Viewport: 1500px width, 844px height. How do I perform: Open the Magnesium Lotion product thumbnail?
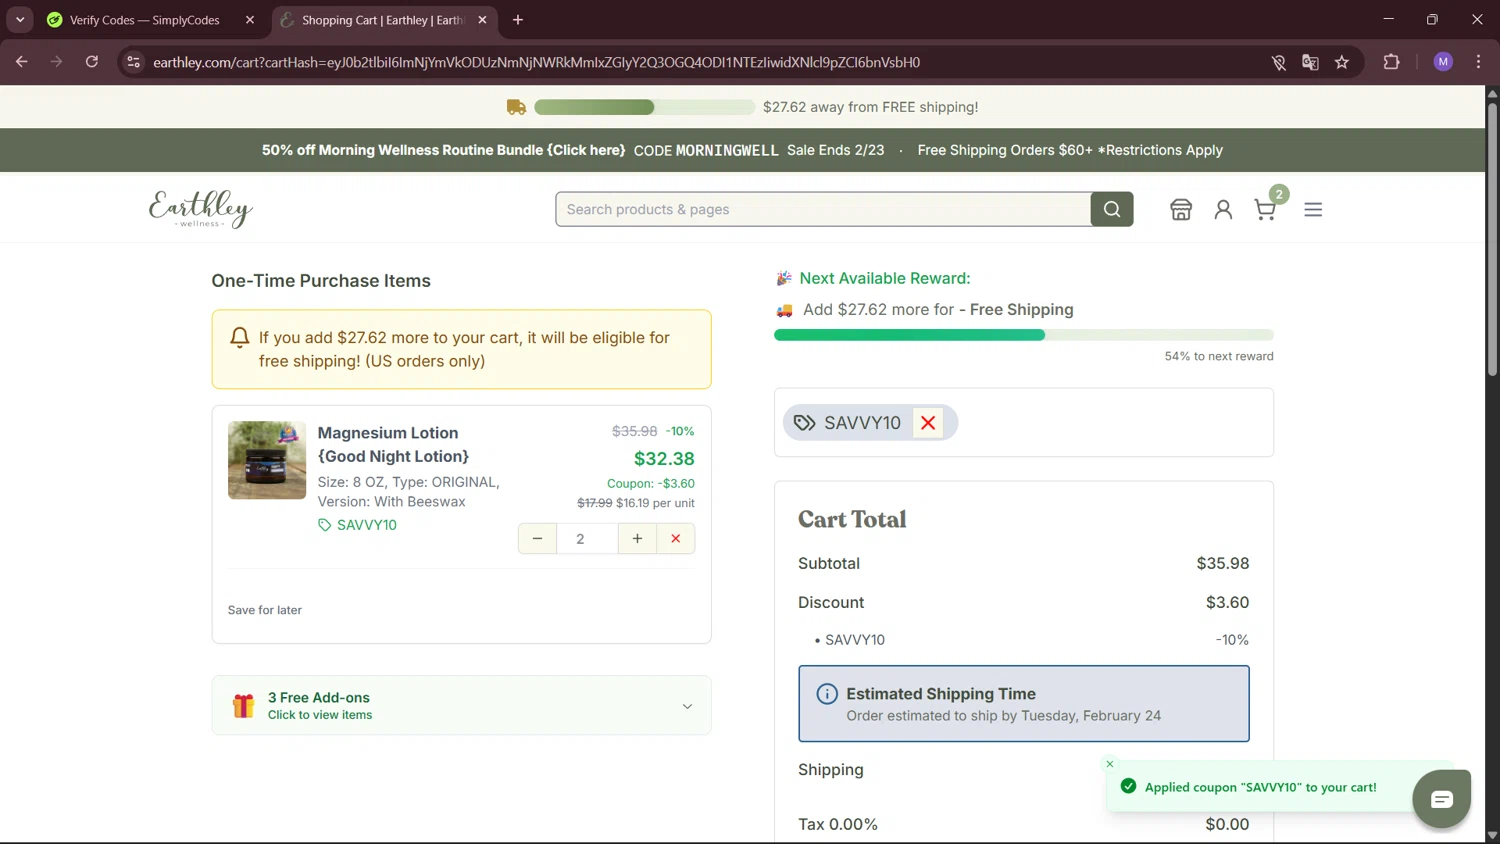267,460
